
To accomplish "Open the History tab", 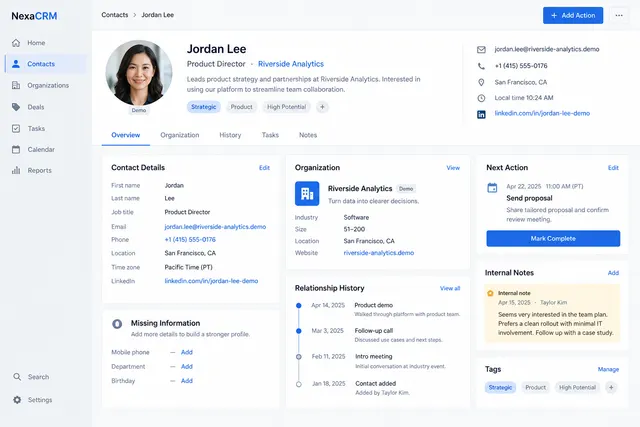I will tap(230, 135).
